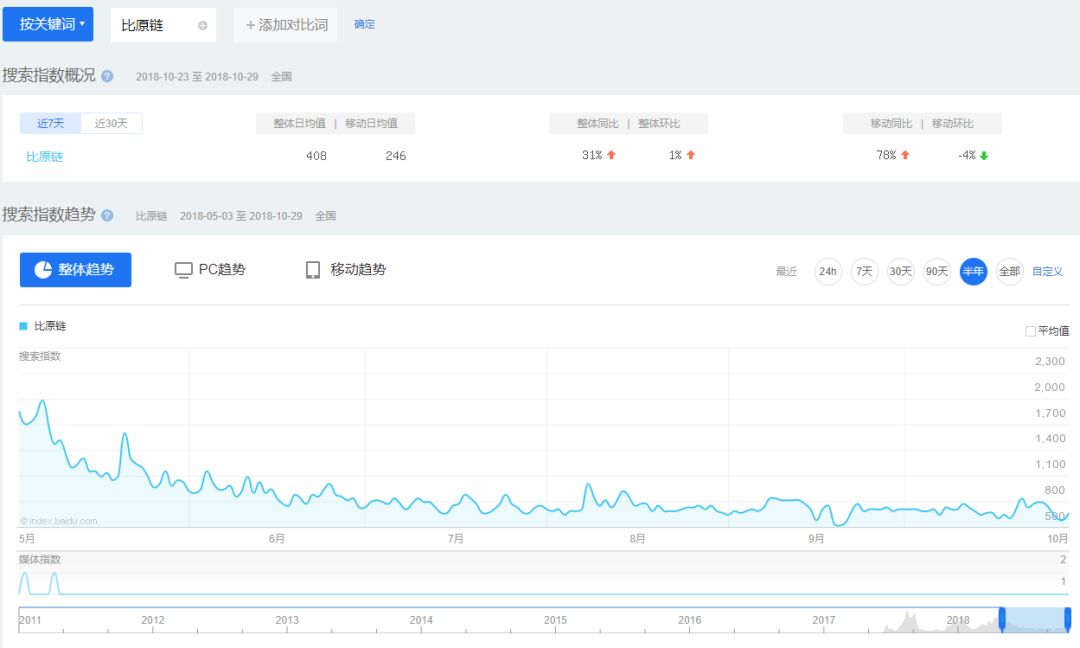1080x648 pixels.
Task: Open the 自定义 custom date range link
Action: coord(1047,271)
